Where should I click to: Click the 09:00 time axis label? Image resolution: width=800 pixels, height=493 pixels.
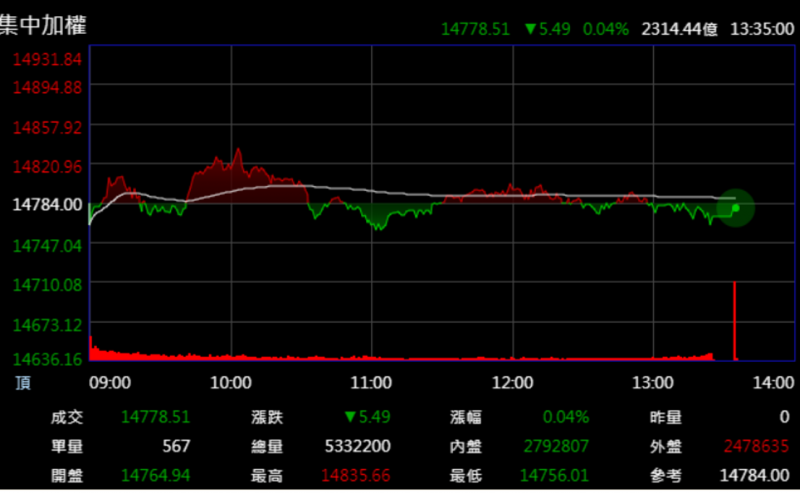pyautogui.click(x=110, y=382)
